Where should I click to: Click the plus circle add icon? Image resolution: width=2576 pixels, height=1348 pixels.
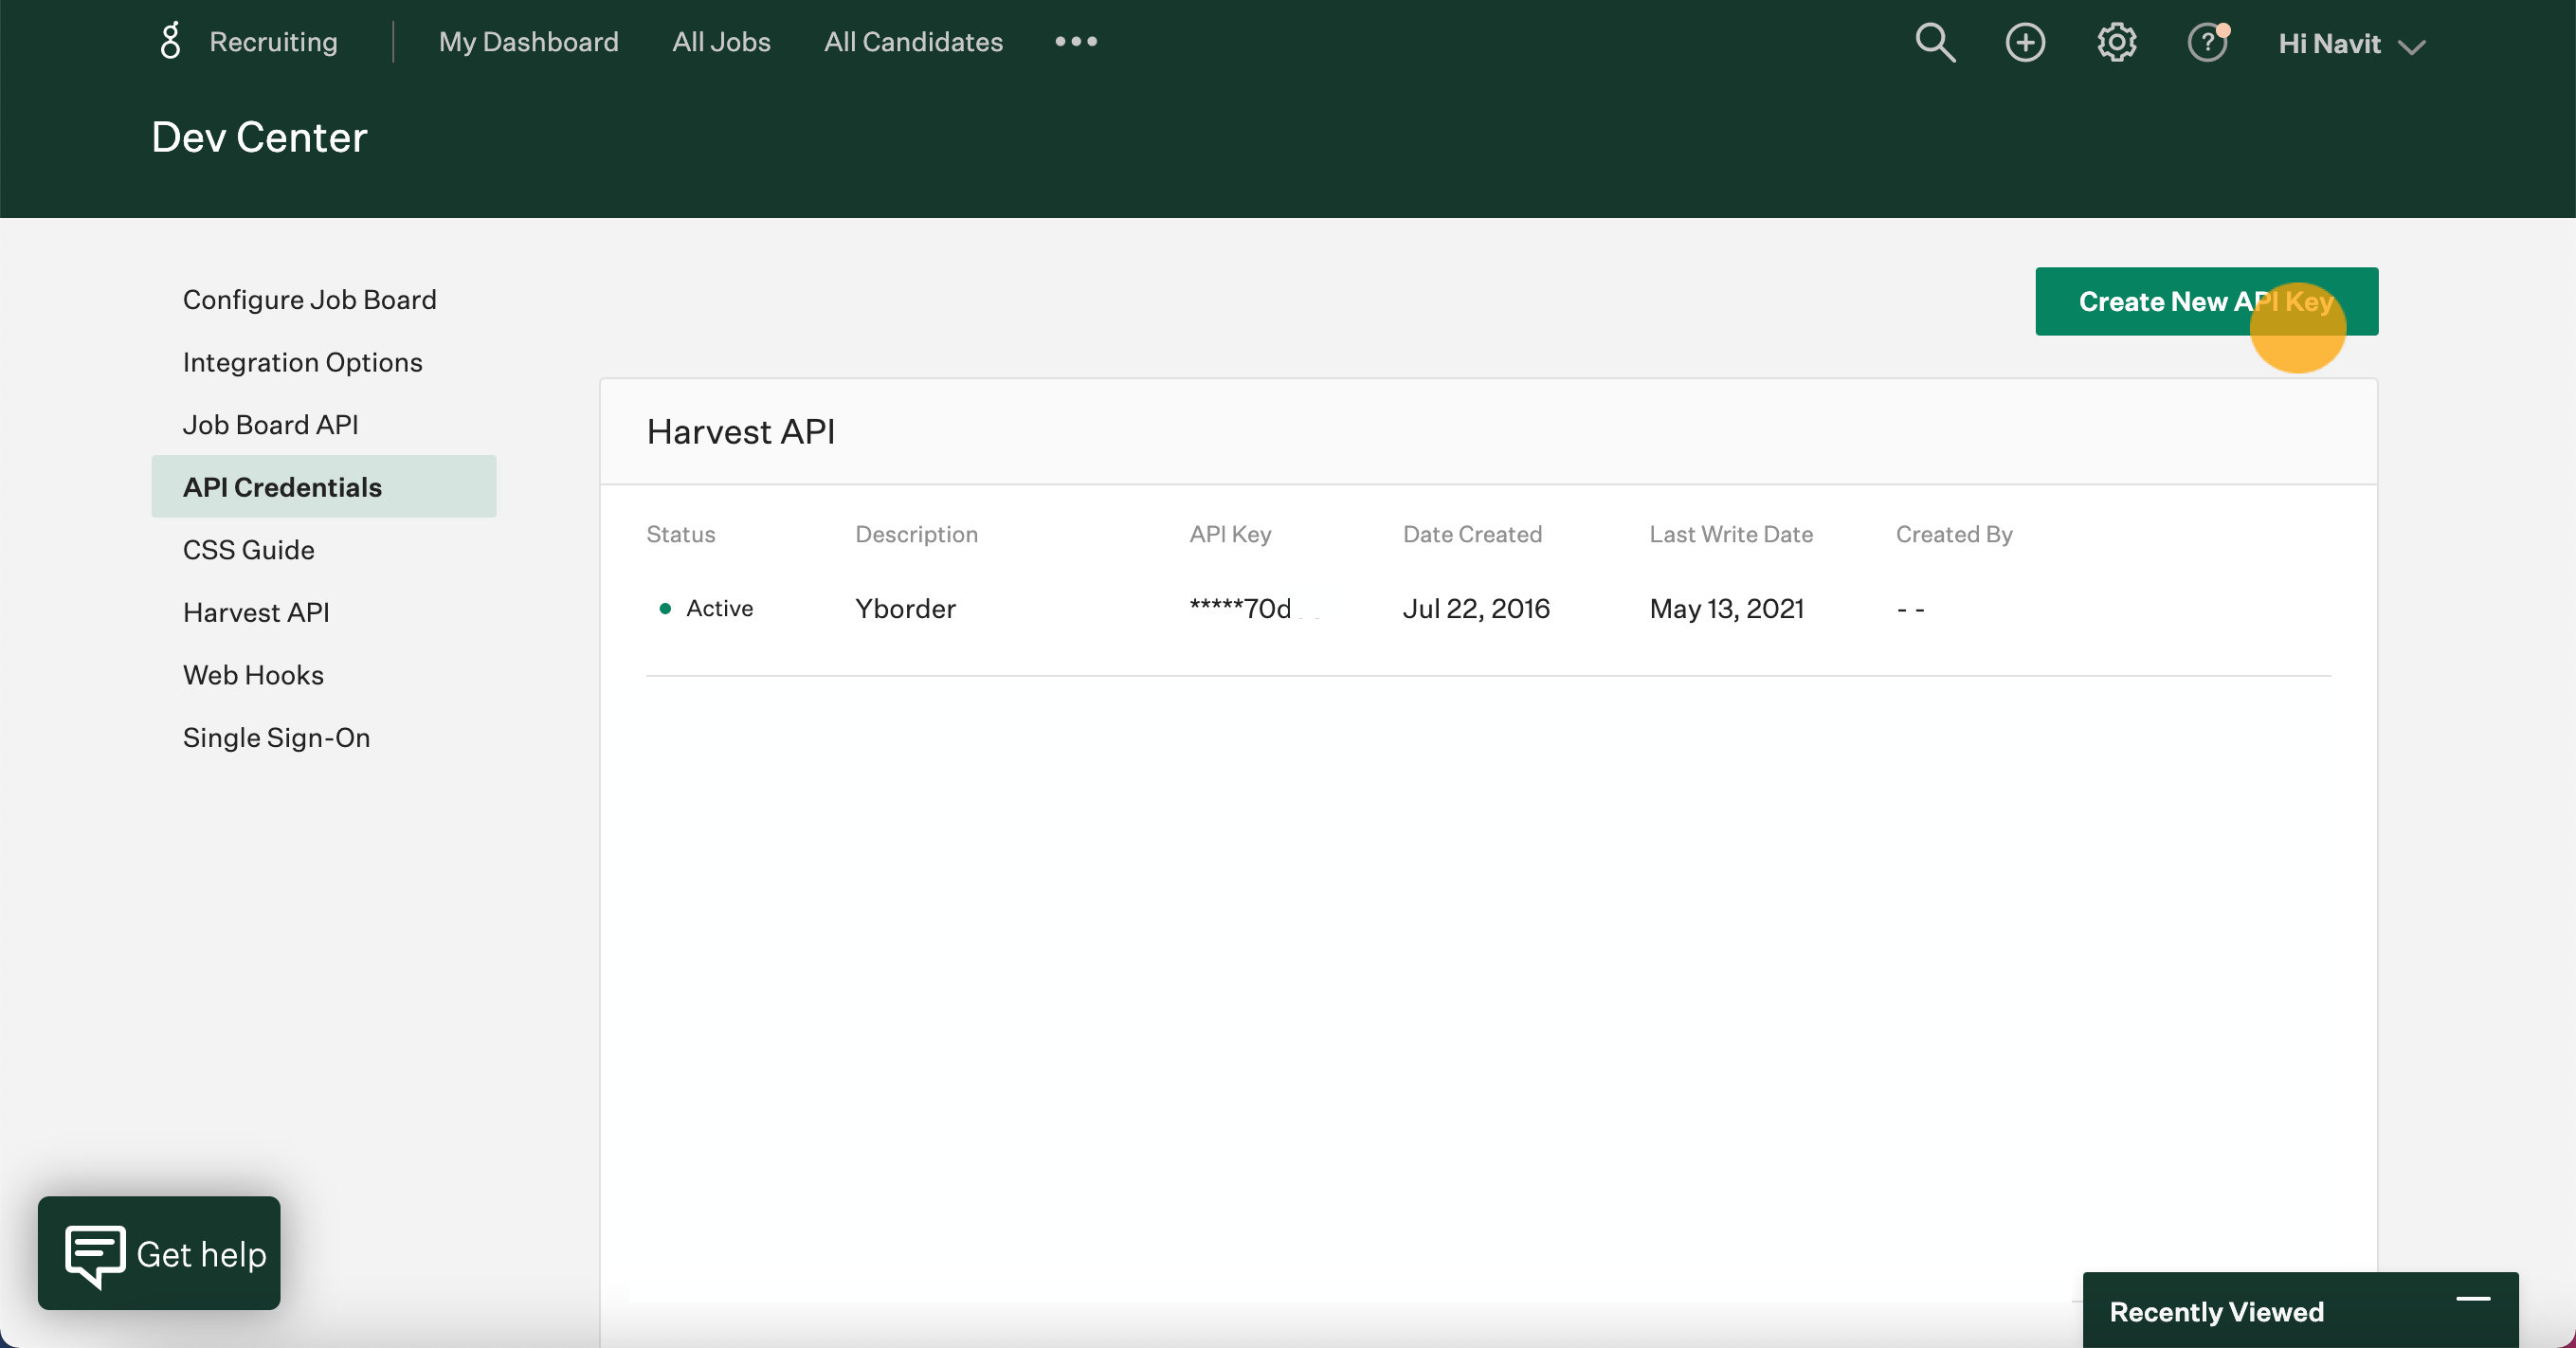point(2025,42)
